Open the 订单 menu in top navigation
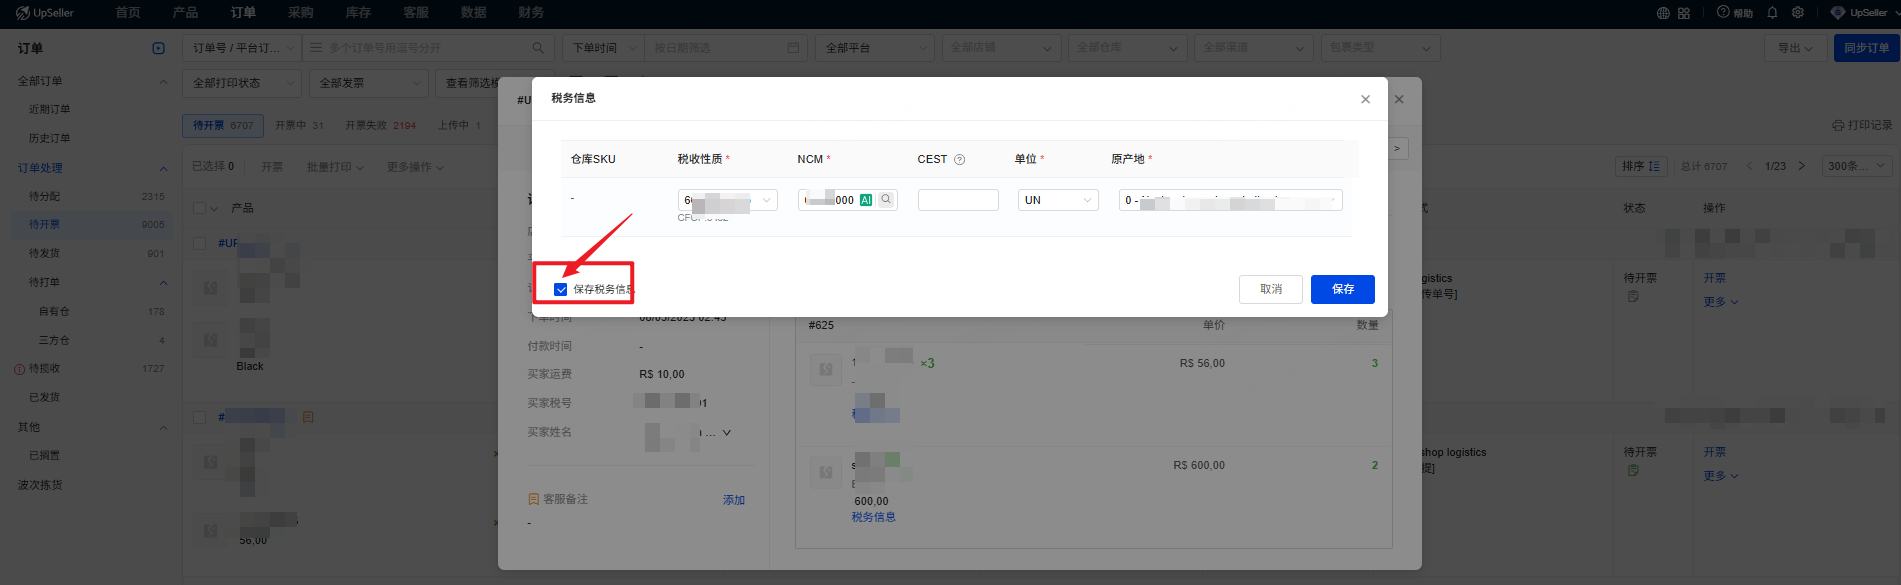Screen dimensions: 1901x585 (x=243, y=13)
